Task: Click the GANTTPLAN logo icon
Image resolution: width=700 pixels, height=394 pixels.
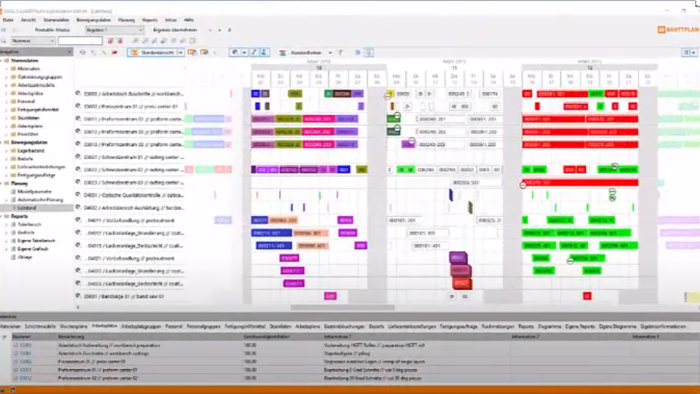Action: (x=661, y=29)
